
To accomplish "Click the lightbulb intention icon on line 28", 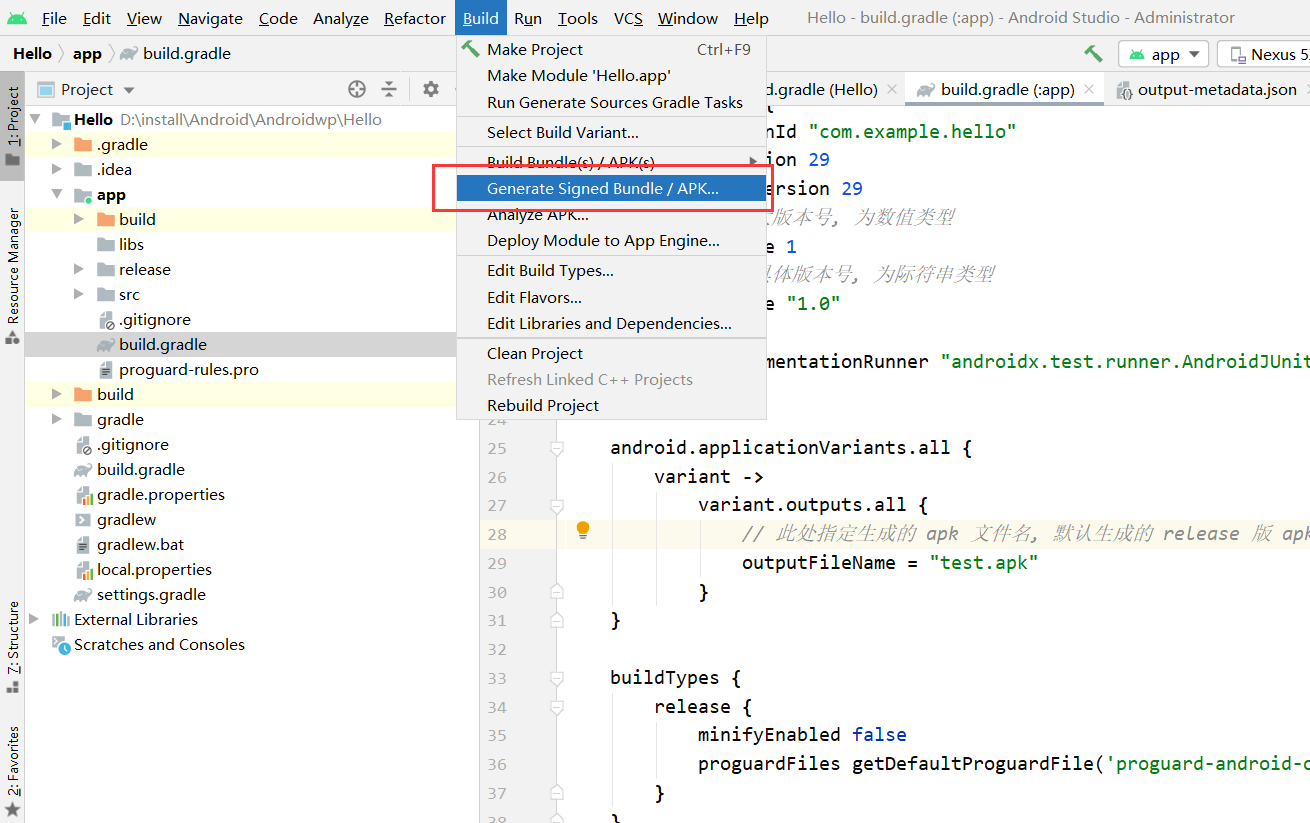I will coord(583,531).
